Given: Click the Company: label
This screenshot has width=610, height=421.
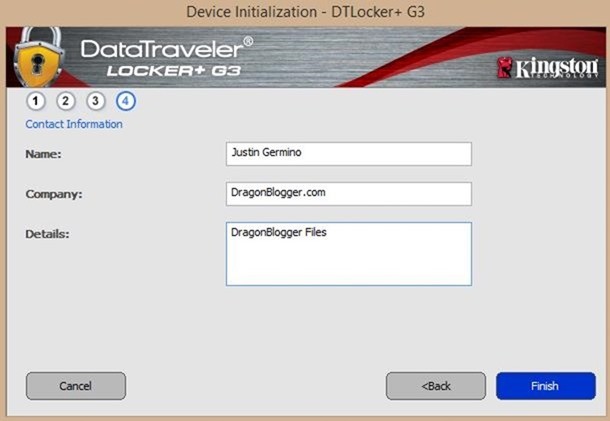Looking at the screenshot, I should pos(54,194).
